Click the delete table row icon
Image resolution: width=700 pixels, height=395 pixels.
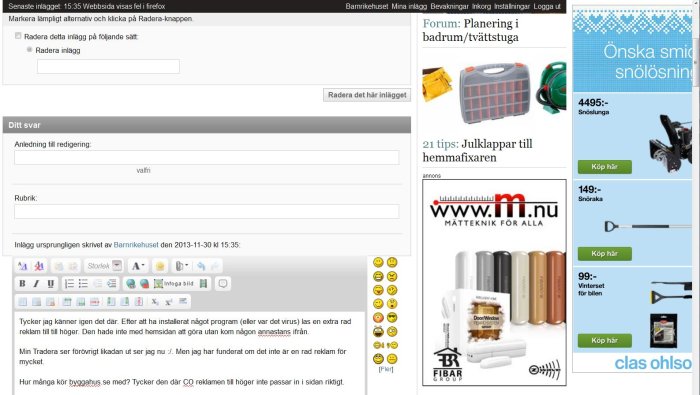click(x=95, y=302)
